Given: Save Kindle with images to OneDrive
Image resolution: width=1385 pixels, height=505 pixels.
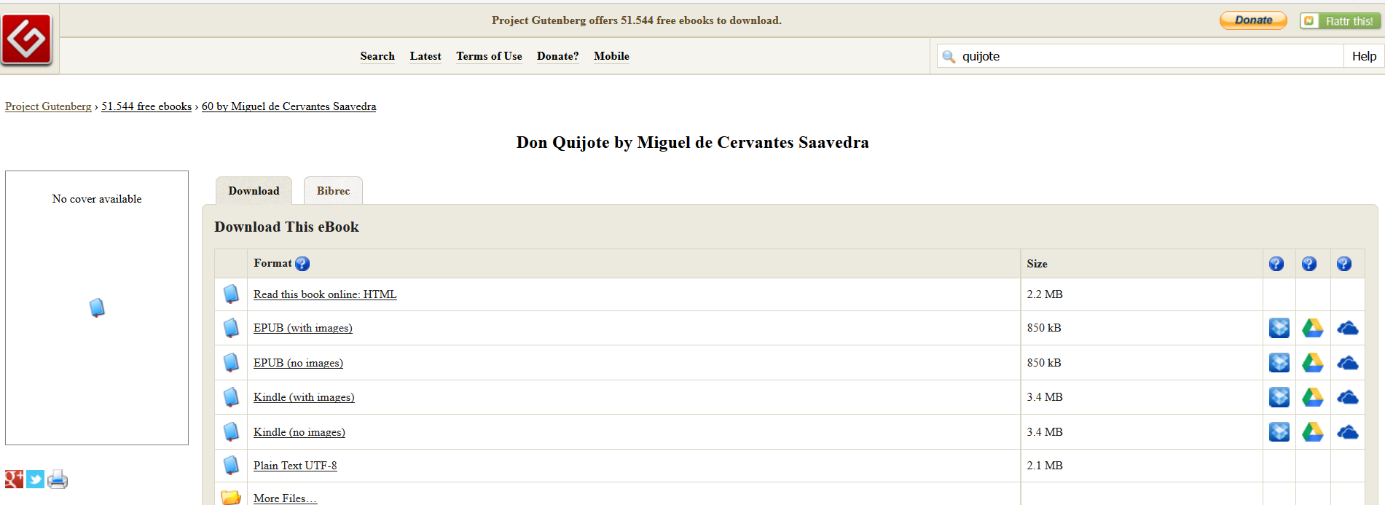Looking at the screenshot, I should pos(1347,397).
